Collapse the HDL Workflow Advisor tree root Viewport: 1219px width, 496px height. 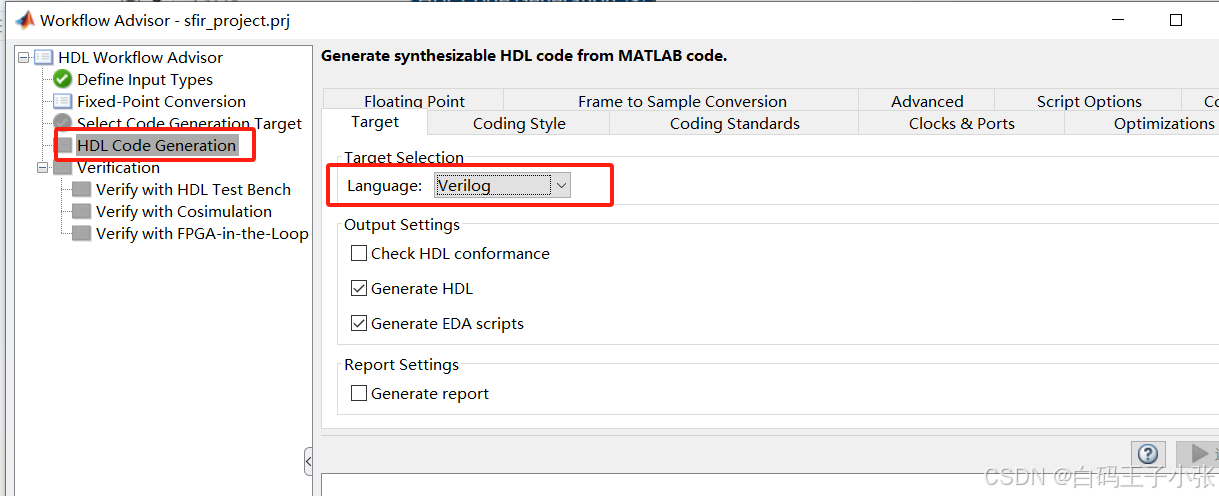pos(23,57)
